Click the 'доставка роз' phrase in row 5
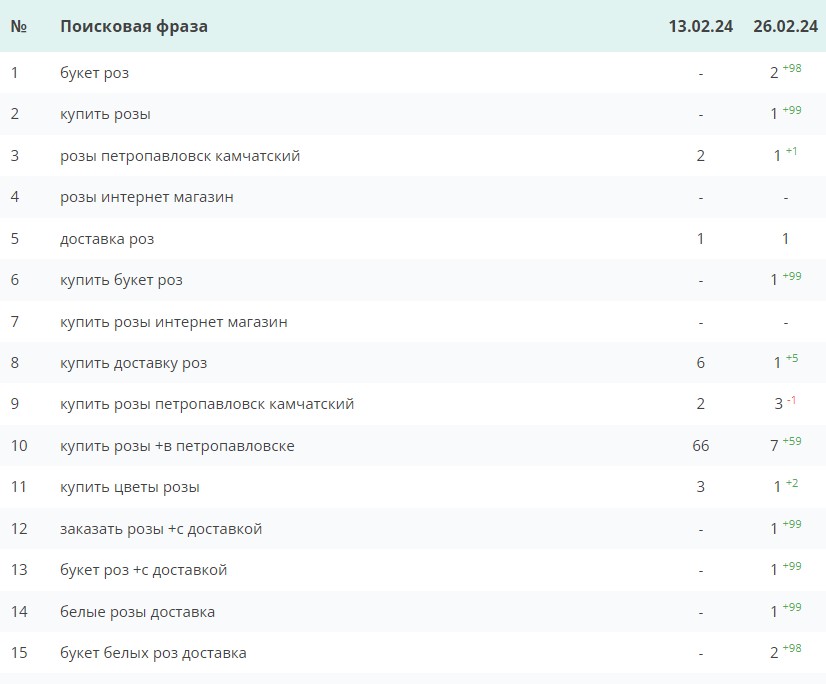The width and height of the screenshot is (826, 684). coord(107,239)
